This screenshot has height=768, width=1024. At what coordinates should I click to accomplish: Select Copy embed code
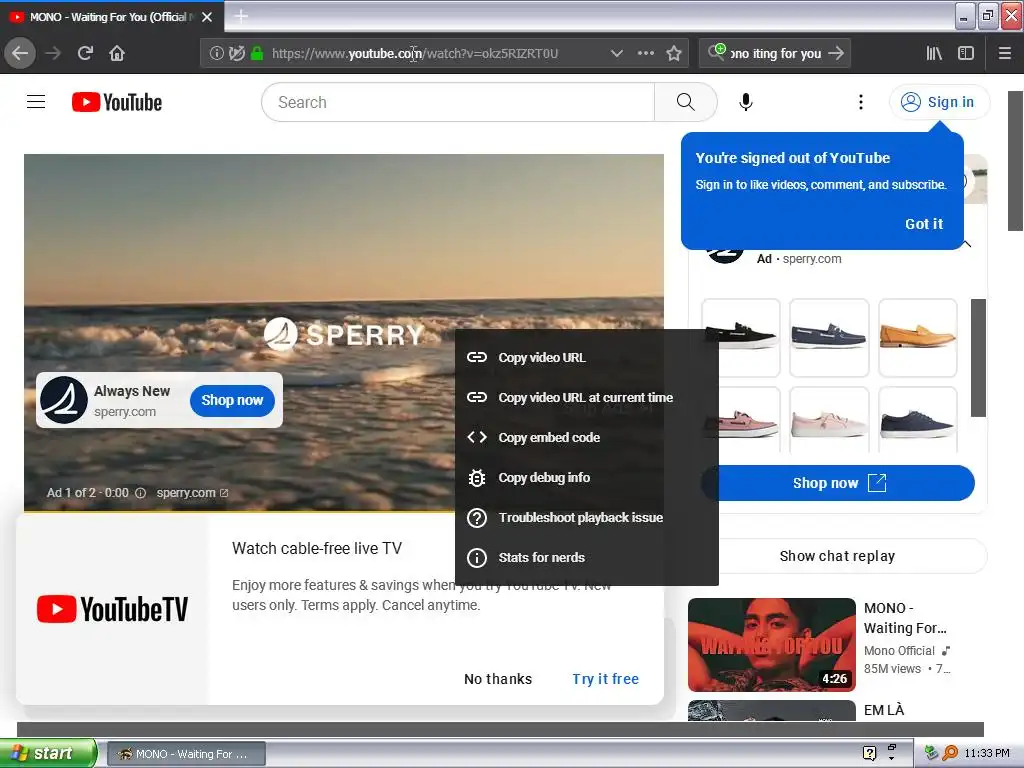pos(586,438)
